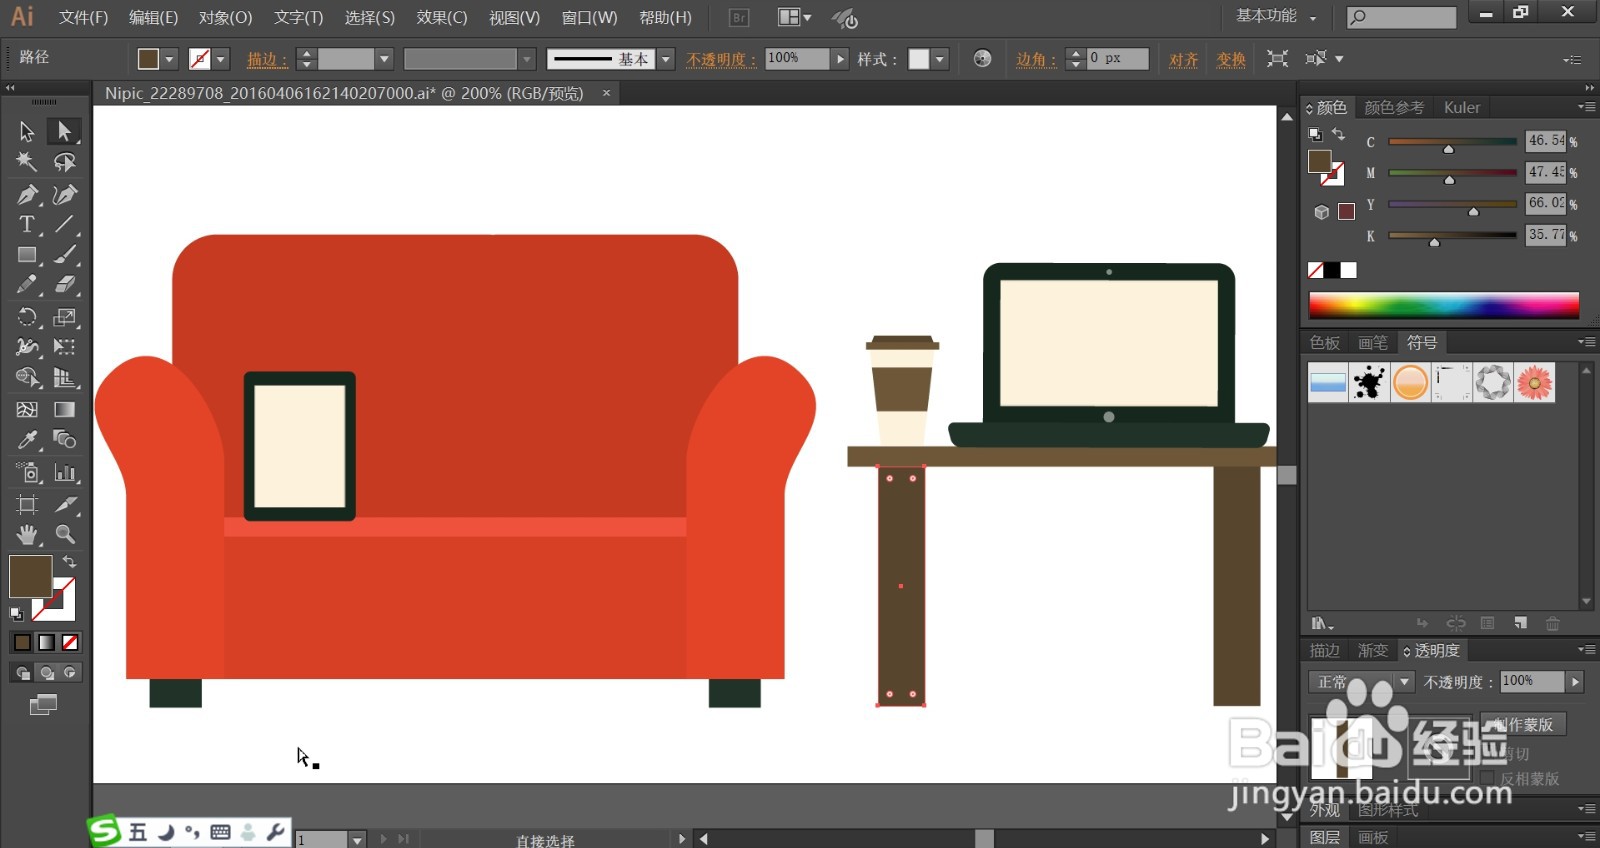Select the Shape Builder tool
Image resolution: width=1600 pixels, height=848 pixels.
27,378
